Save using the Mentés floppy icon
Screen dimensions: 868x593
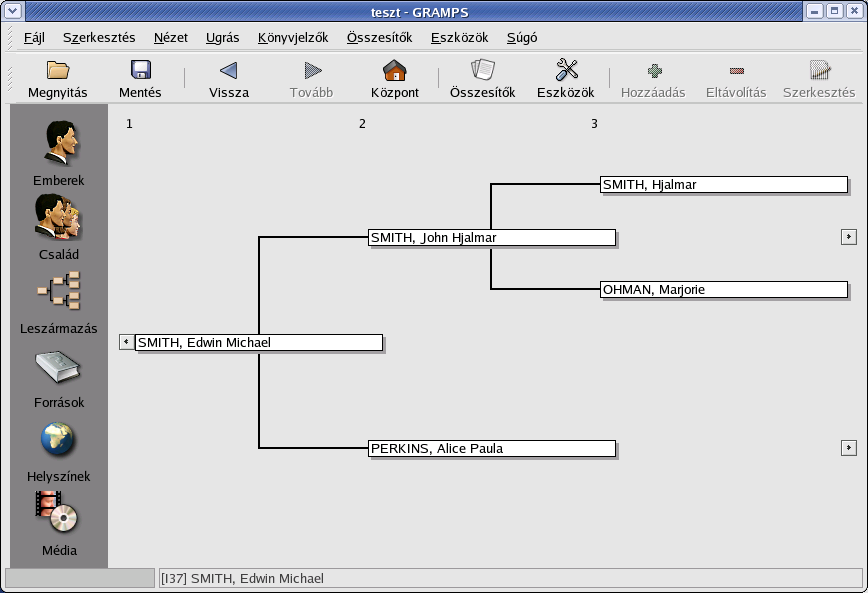click(x=140, y=71)
